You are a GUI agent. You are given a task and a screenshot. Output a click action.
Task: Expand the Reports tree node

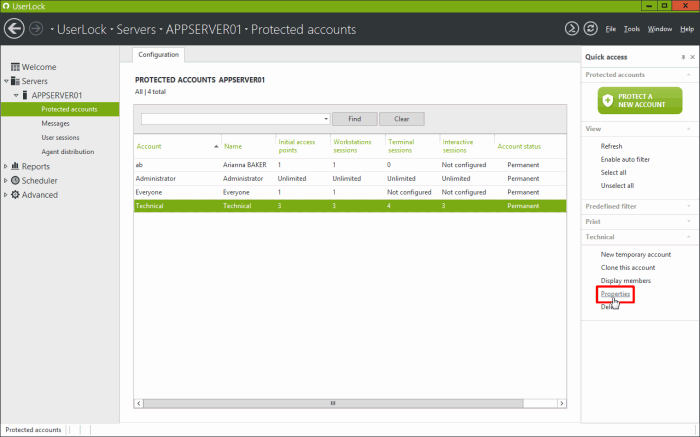[x=6, y=166]
